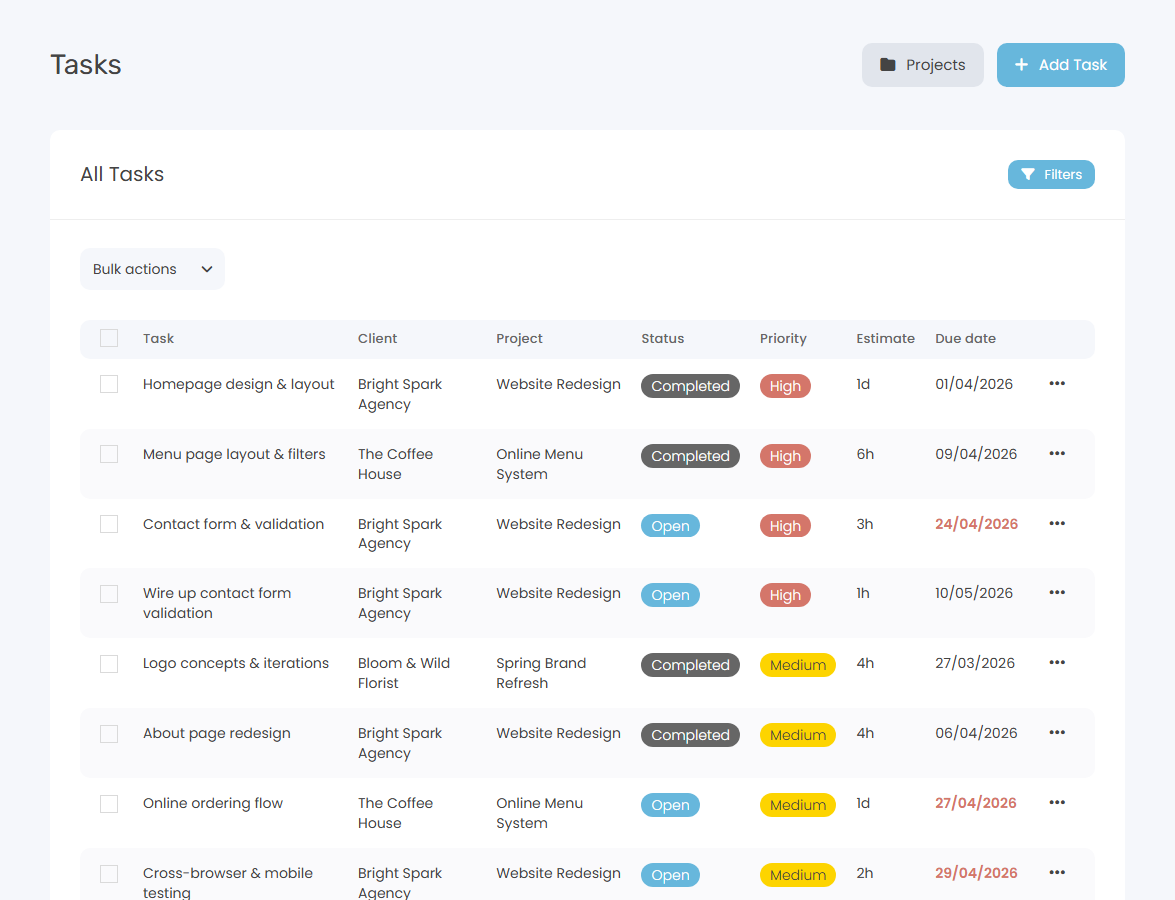Click Open badge on Online ordering flow row
1175x900 pixels.
[x=670, y=805]
